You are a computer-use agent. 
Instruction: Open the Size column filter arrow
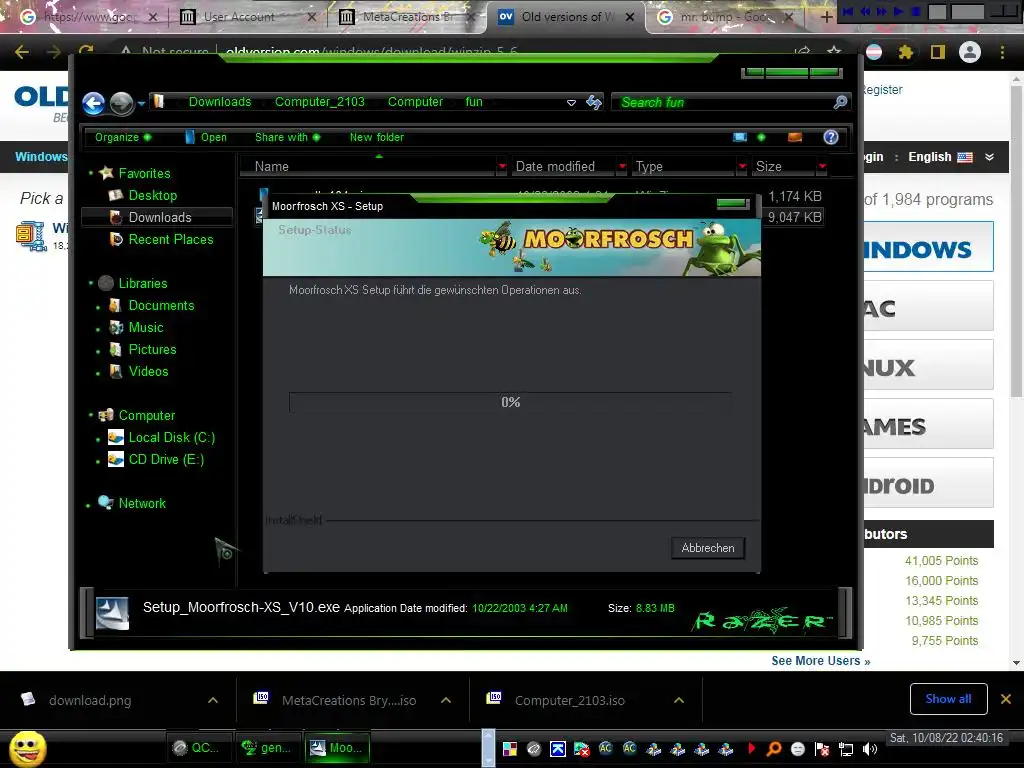(822, 167)
